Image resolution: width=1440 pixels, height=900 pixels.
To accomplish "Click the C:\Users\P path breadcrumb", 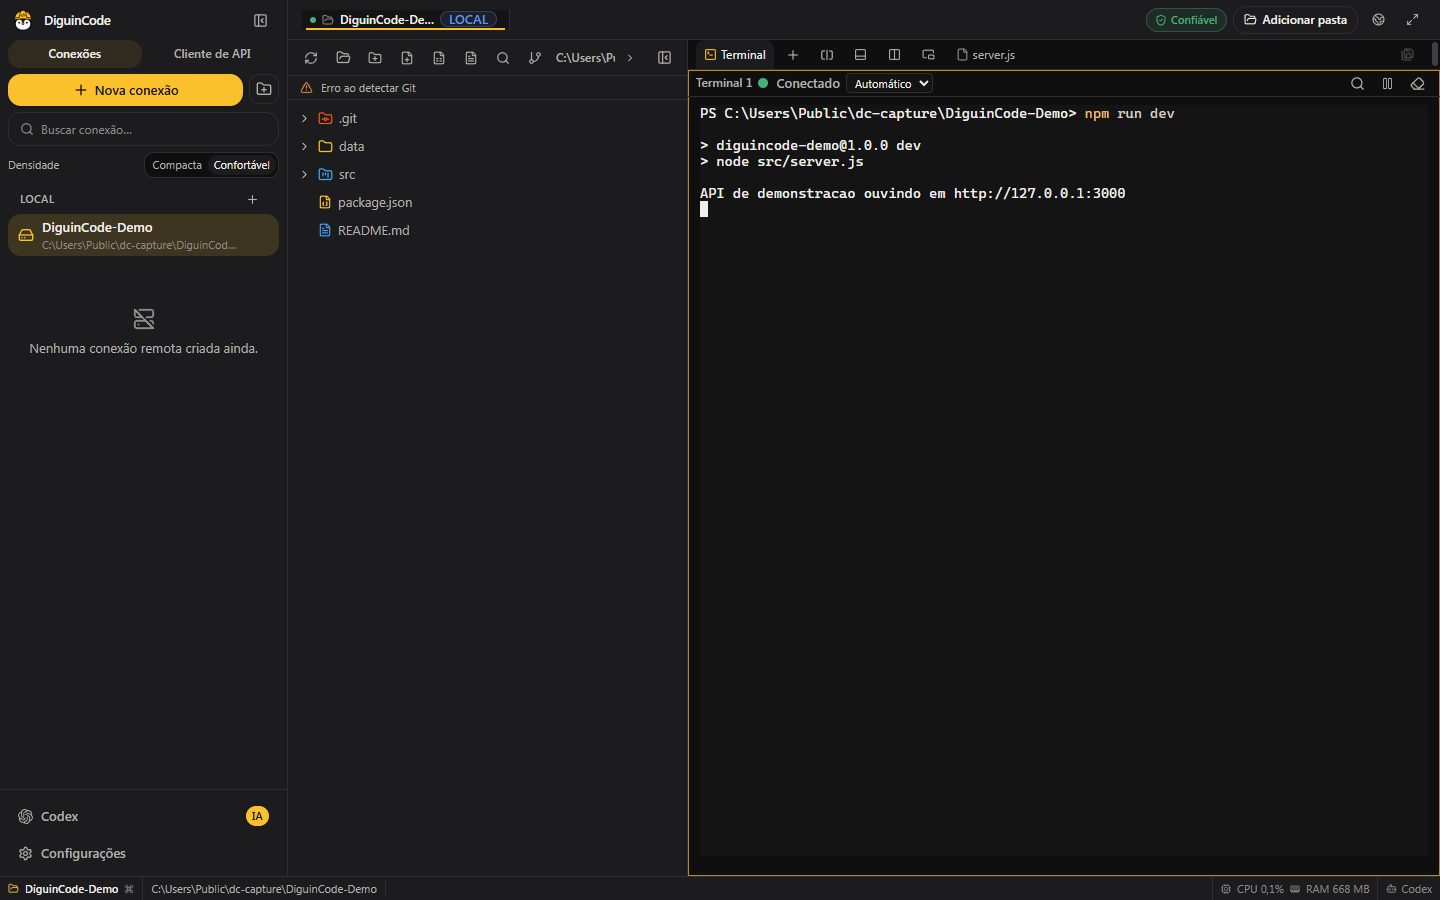I will pyautogui.click(x=585, y=58).
